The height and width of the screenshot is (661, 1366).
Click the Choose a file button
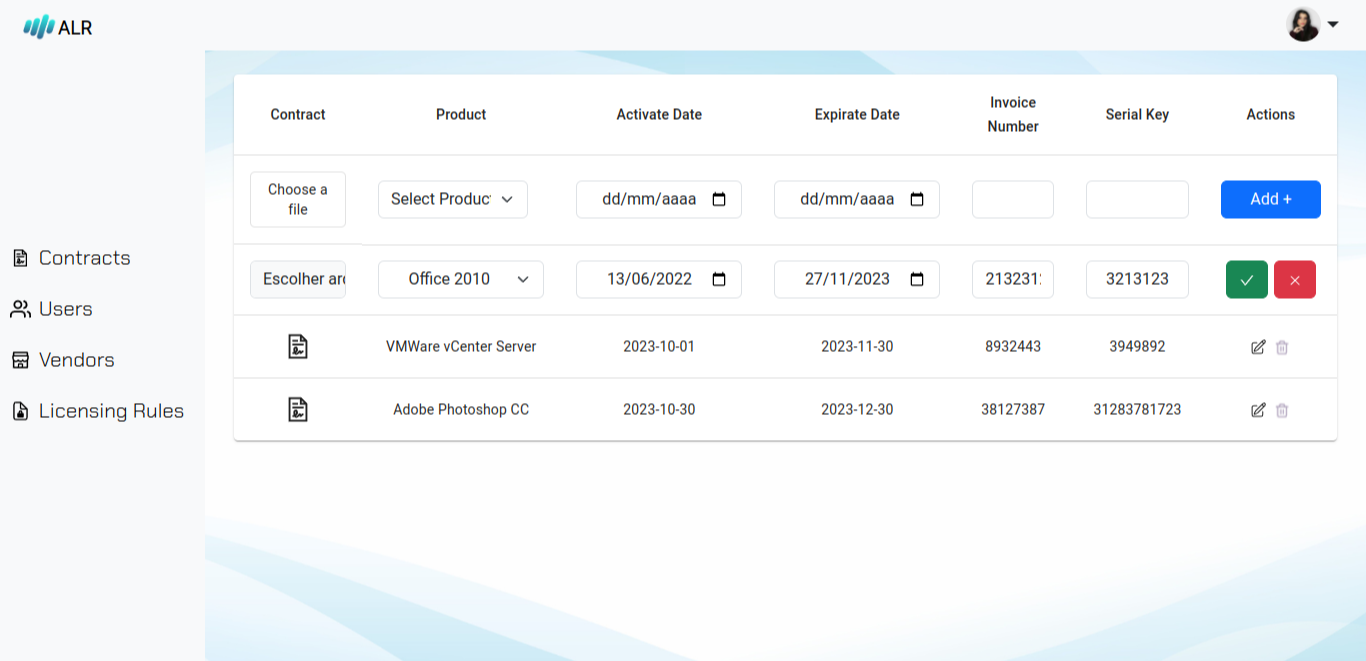point(298,199)
